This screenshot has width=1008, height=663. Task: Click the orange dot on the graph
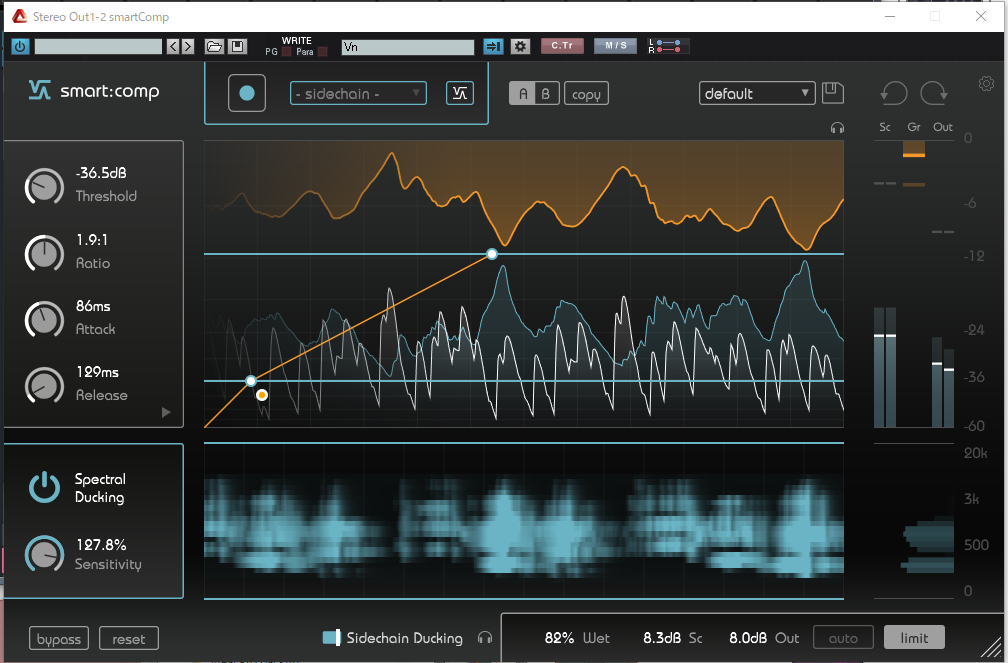coord(262,395)
